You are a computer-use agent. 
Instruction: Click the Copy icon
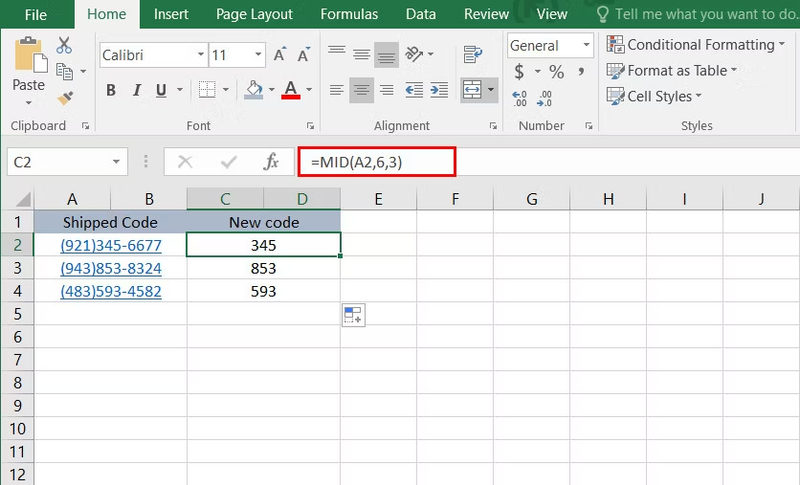pos(64,71)
